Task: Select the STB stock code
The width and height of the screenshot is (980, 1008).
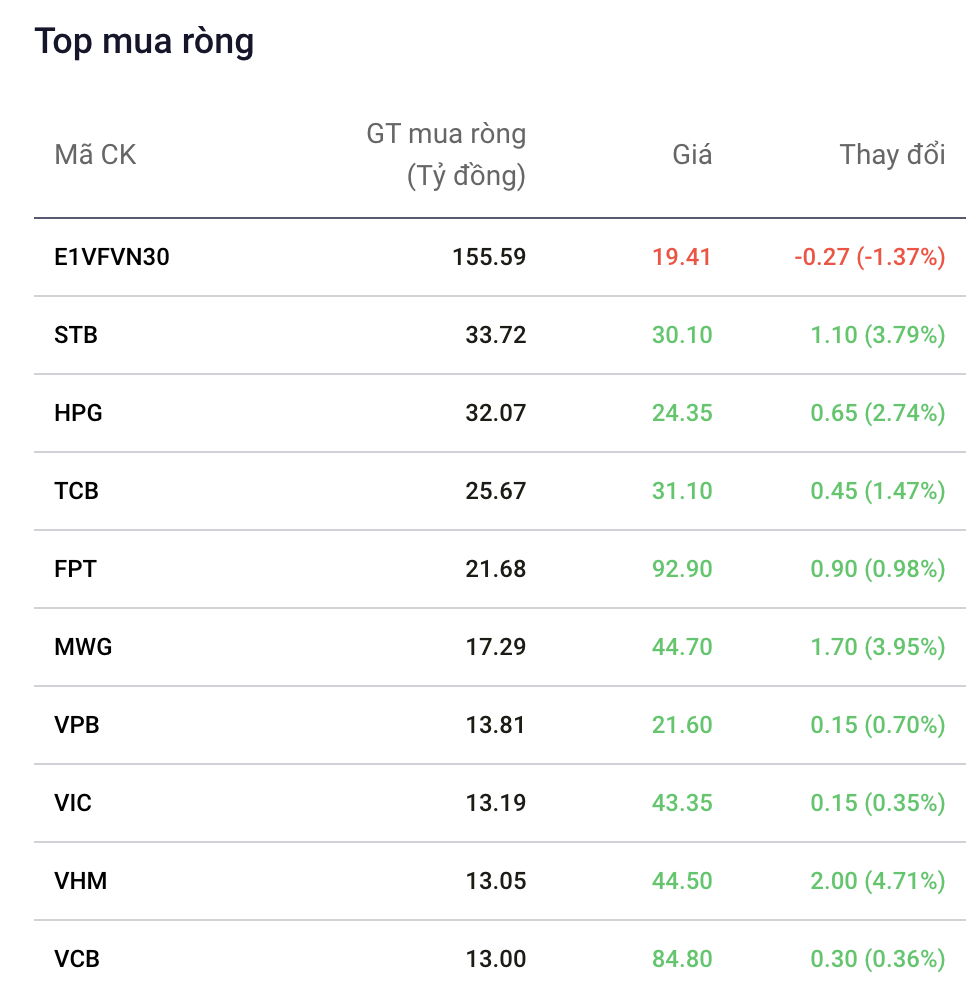Action: pos(76,335)
